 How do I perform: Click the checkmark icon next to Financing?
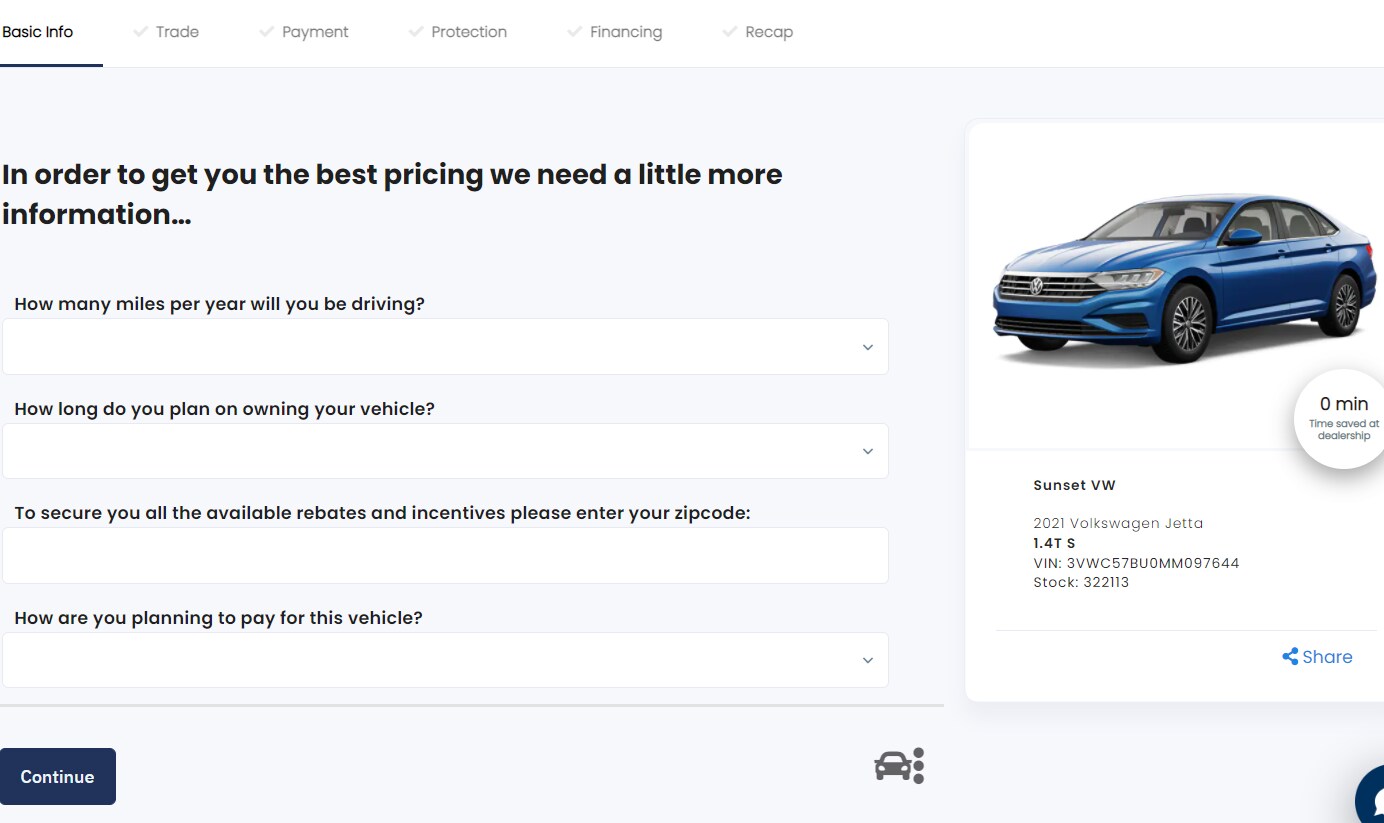(574, 32)
